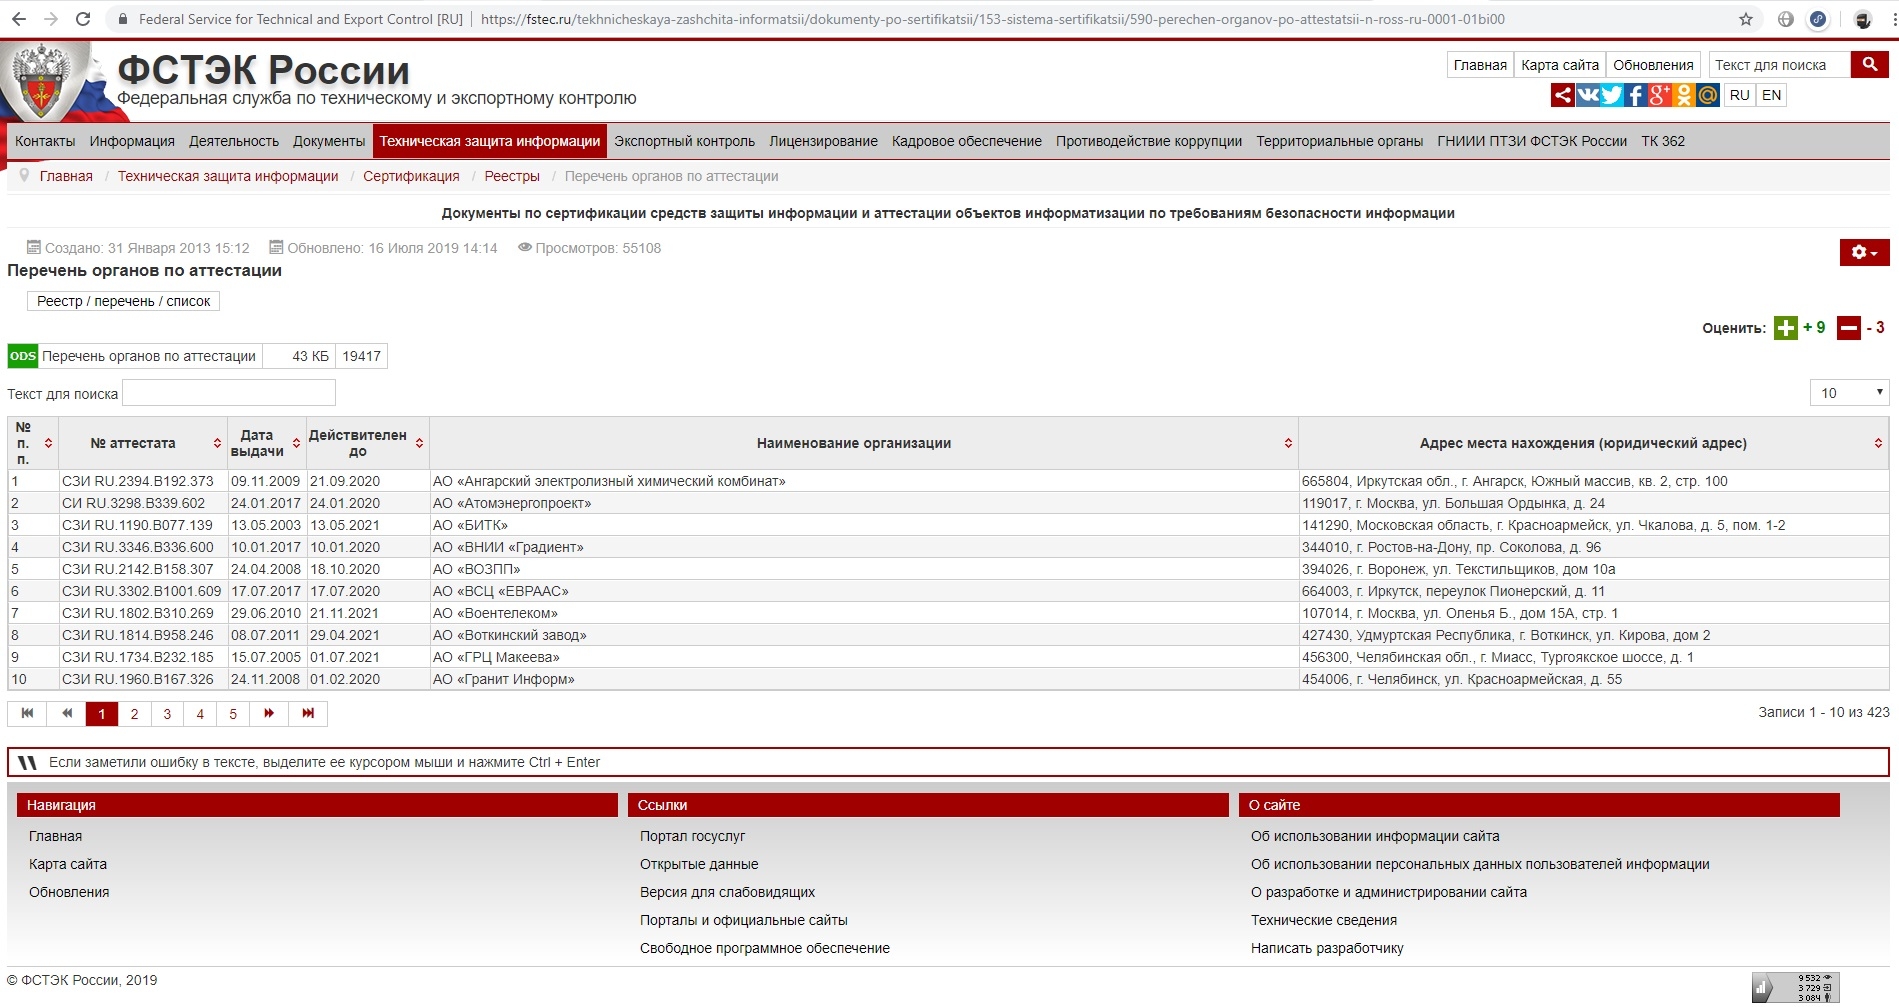Open the red share icon

[1562, 95]
